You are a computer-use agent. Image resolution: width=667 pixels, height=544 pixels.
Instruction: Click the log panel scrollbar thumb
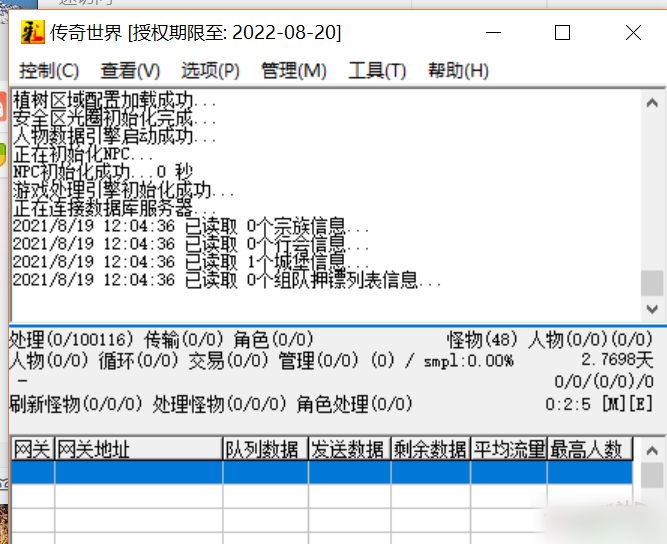(652, 283)
